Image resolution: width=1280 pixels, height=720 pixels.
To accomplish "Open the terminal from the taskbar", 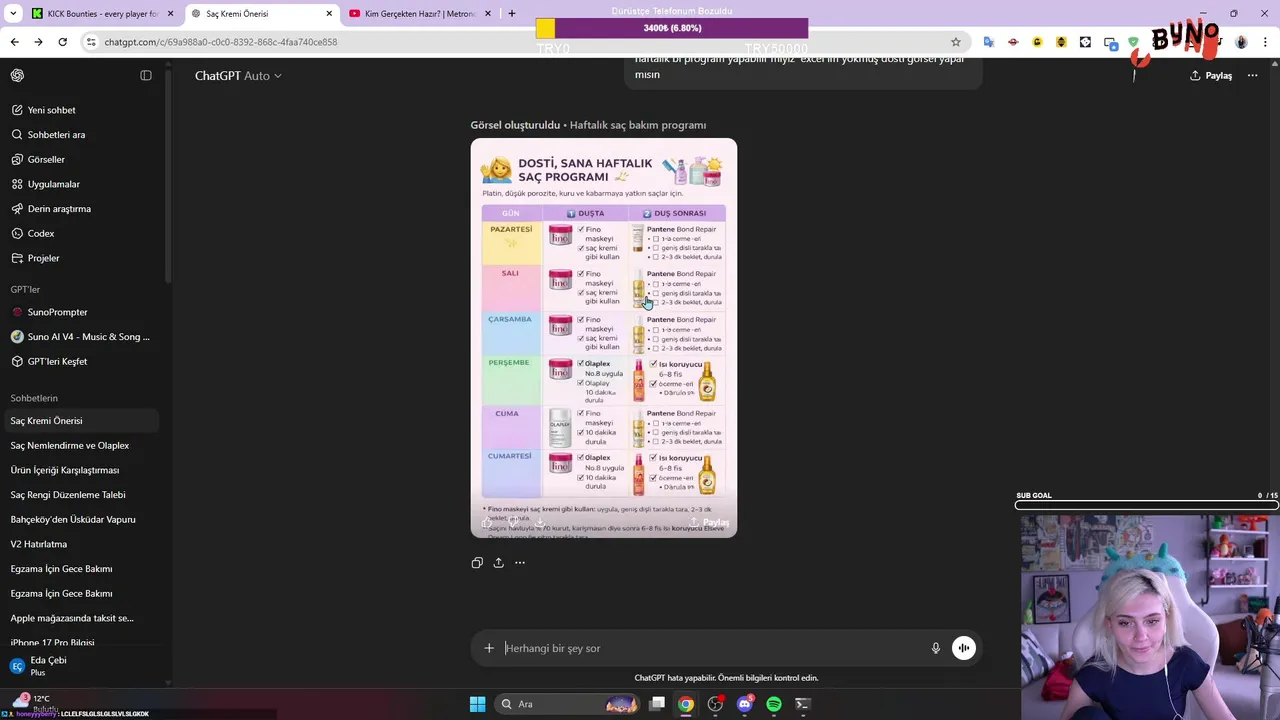I will click(802, 704).
